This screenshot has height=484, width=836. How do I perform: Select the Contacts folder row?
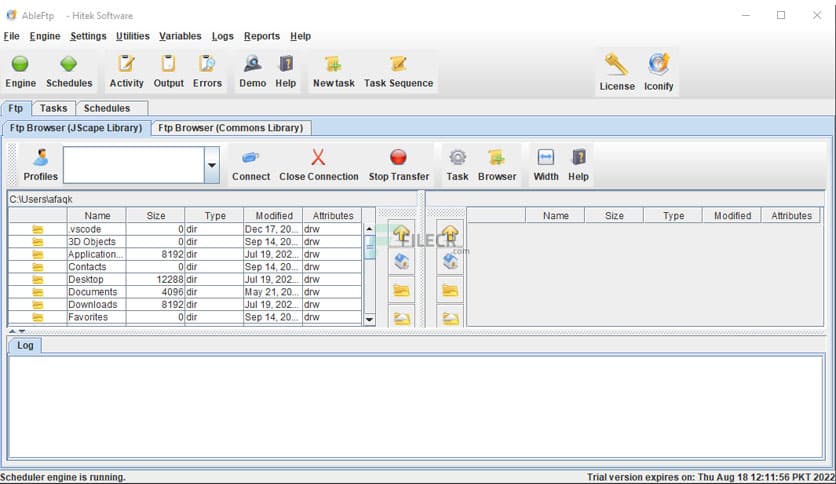click(185, 267)
